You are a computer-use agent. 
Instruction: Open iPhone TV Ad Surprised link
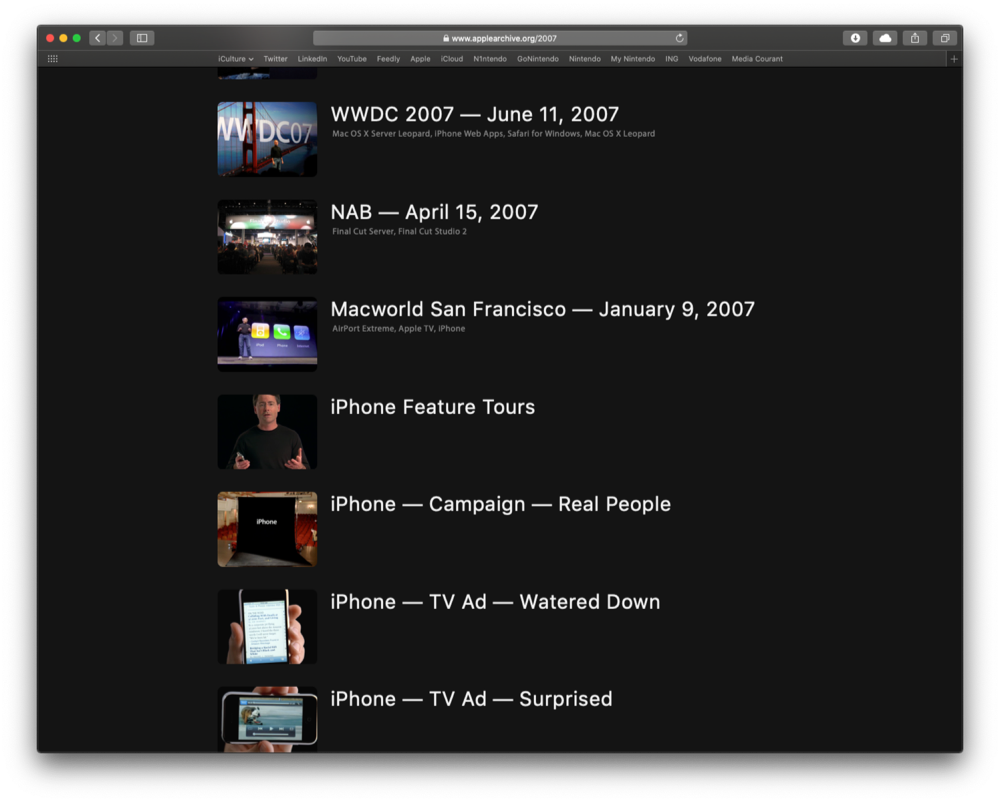click(x=471, y=699)
